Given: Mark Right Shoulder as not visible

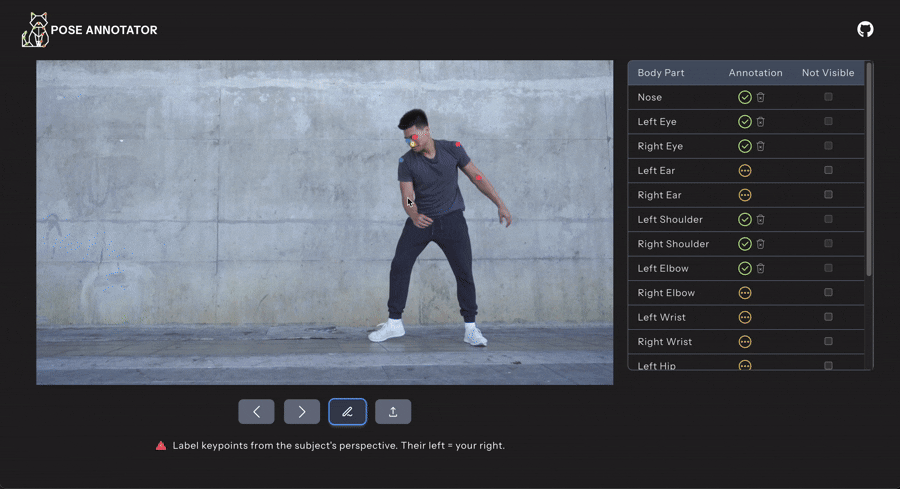Looking at the screenshot, I should (x=828, y=243).
